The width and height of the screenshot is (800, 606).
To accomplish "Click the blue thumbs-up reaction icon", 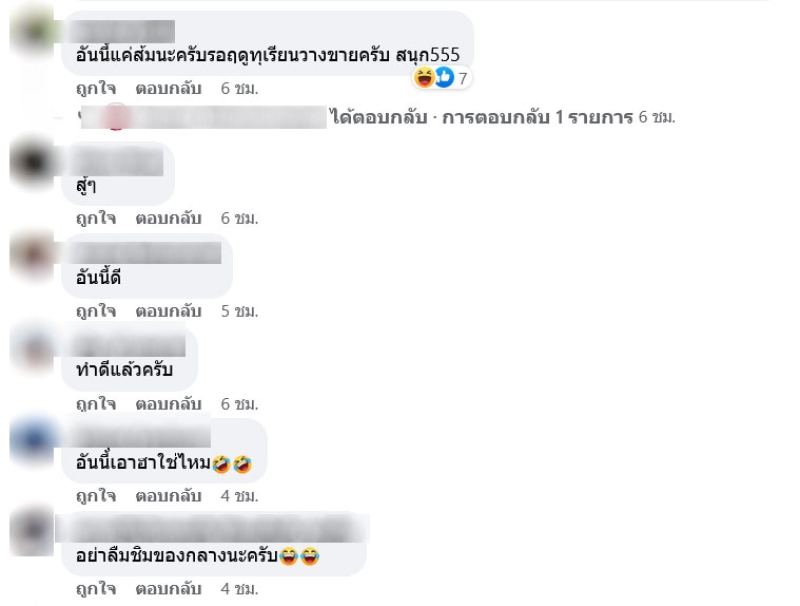I will [444, 78].
